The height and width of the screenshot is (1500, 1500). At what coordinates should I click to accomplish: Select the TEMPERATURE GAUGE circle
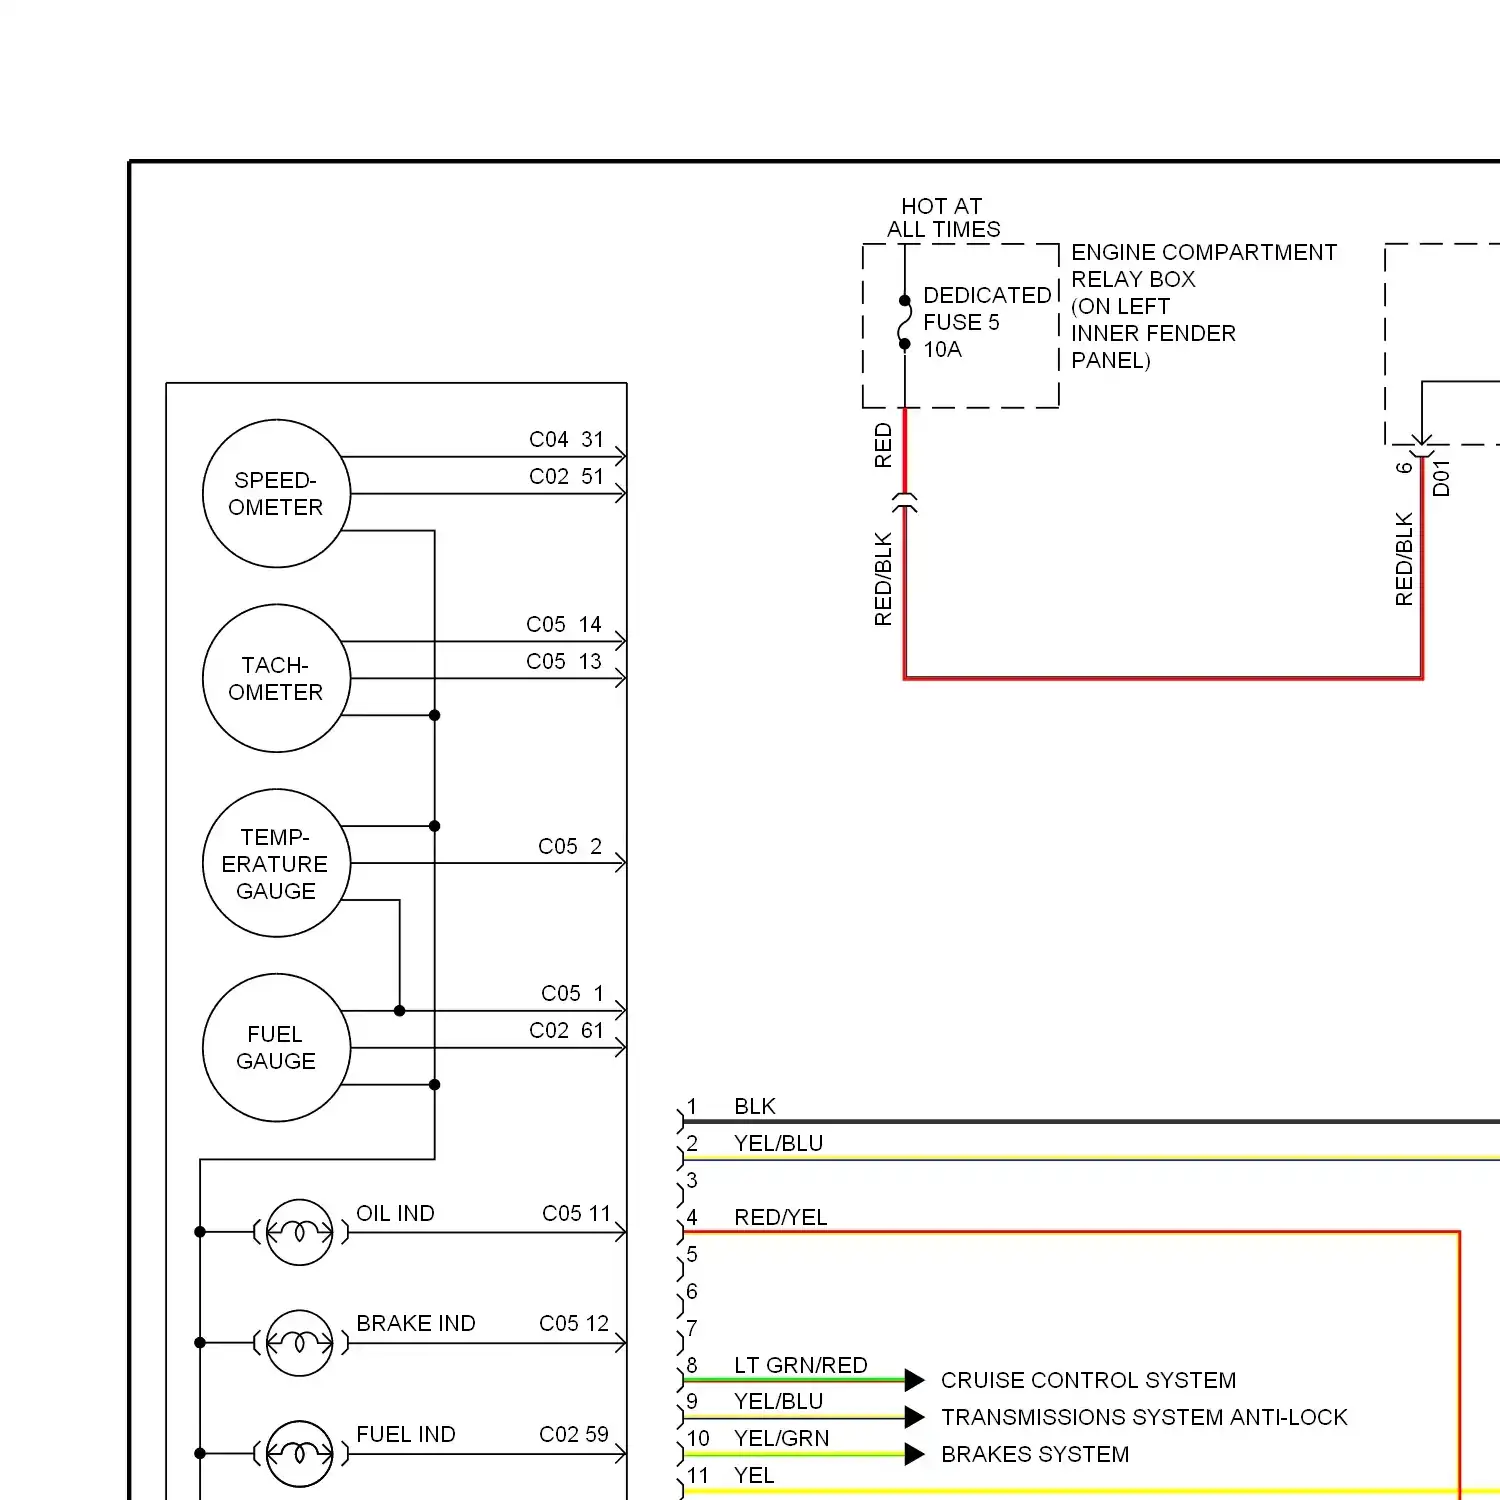276,863
